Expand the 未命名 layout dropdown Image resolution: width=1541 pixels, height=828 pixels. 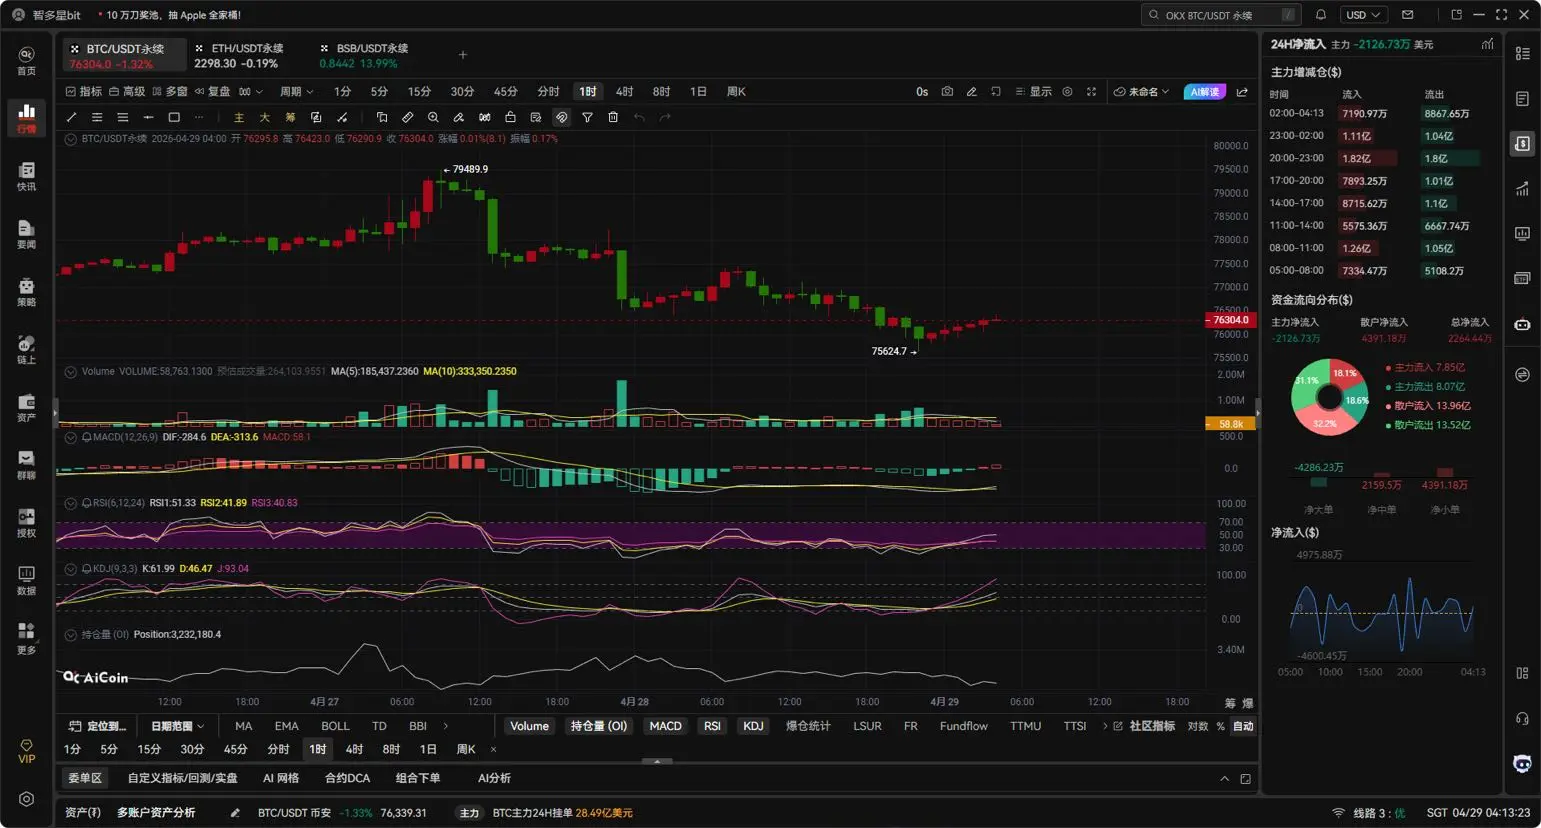pyautogui.click(x=1142, y=92)
